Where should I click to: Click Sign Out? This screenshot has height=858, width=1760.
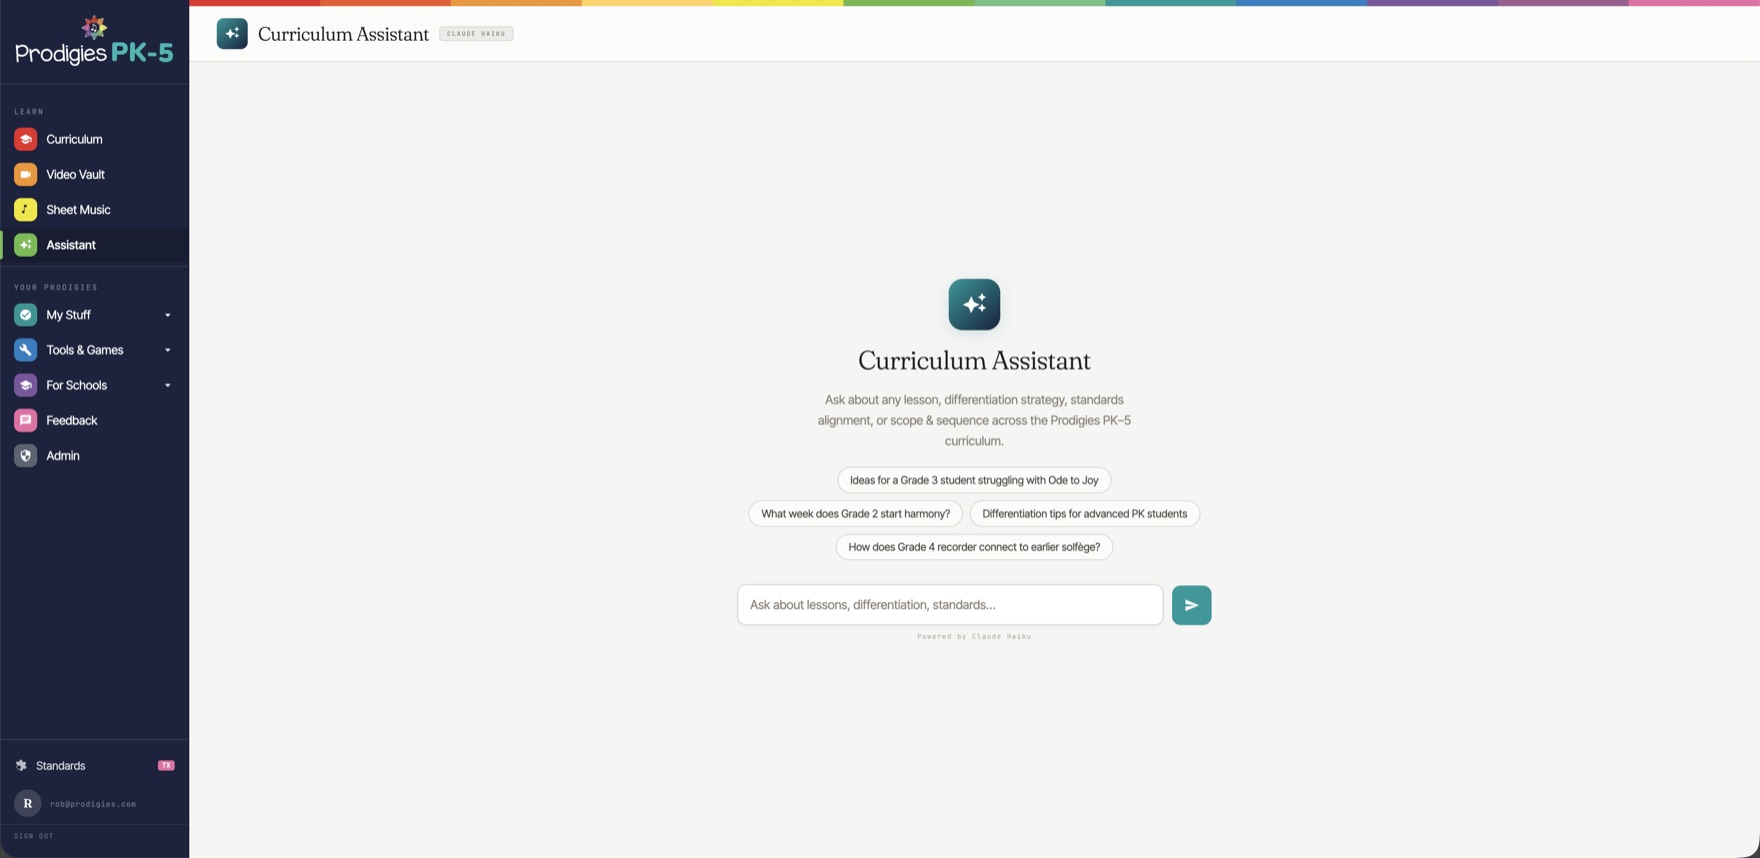(34, 836)
